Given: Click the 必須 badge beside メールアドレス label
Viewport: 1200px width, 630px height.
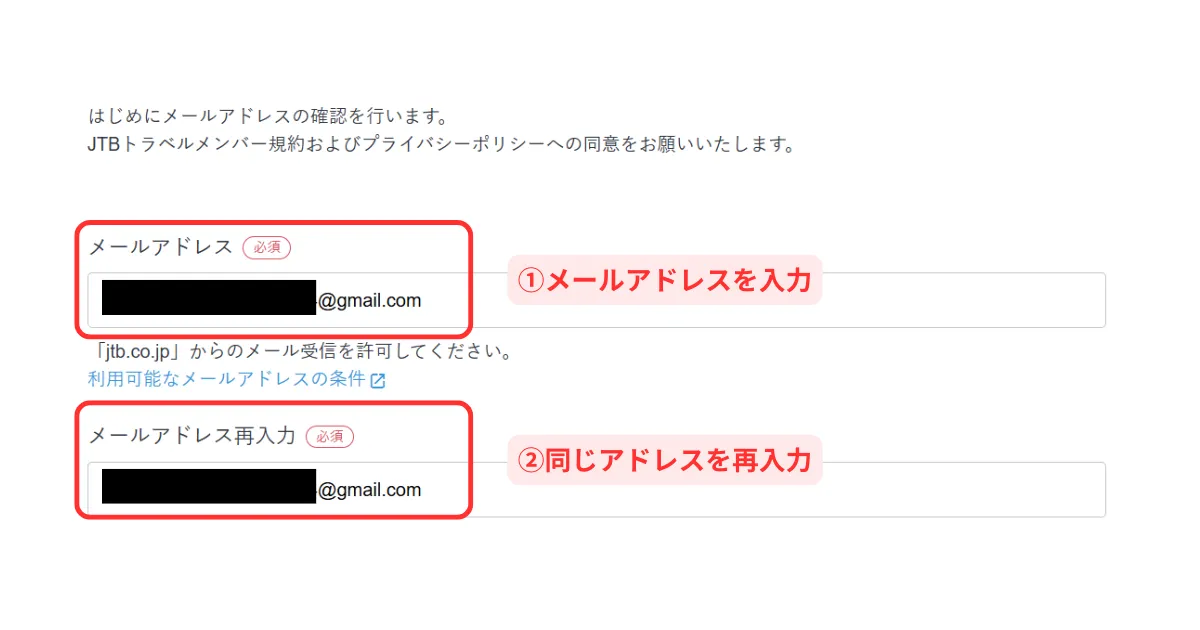Looking at the screenshot, I should point(267,247).
